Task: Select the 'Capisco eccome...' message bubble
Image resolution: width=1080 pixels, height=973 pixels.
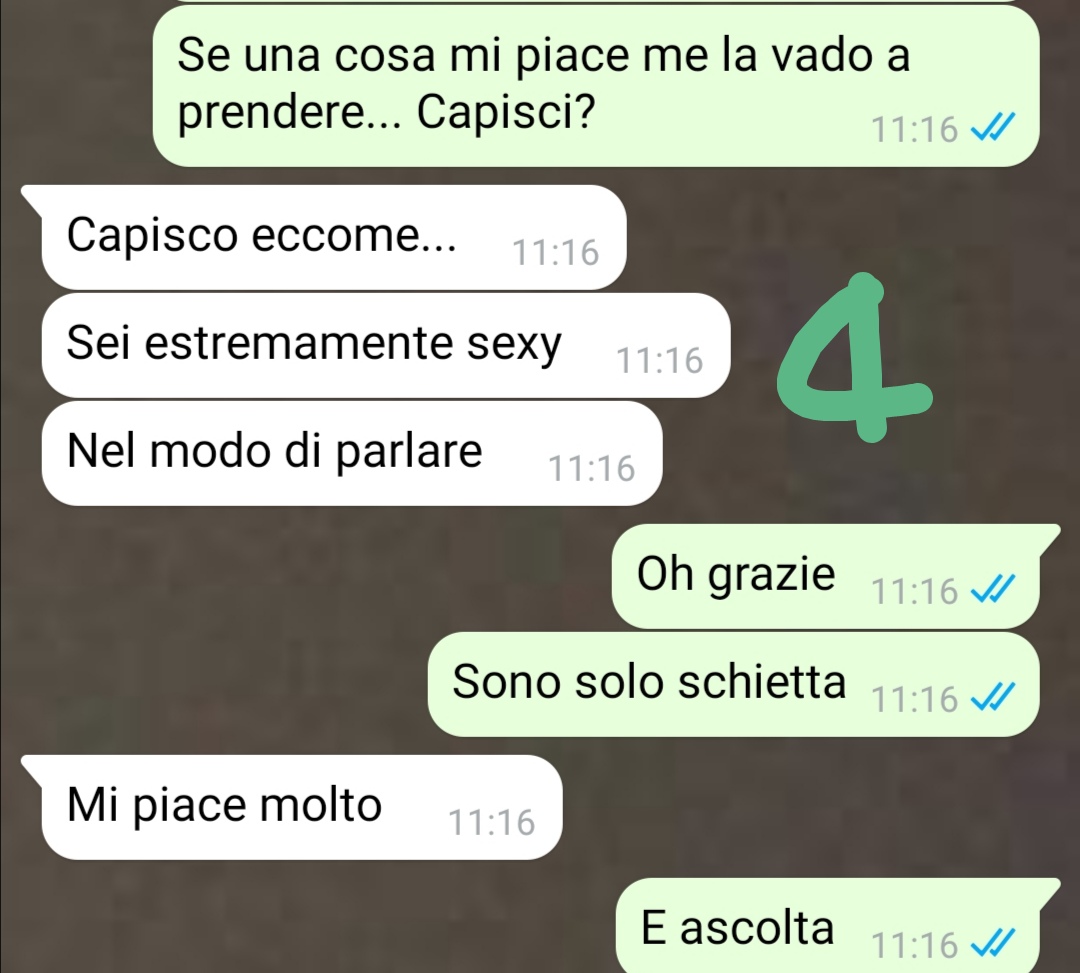Action: point(334,237)
